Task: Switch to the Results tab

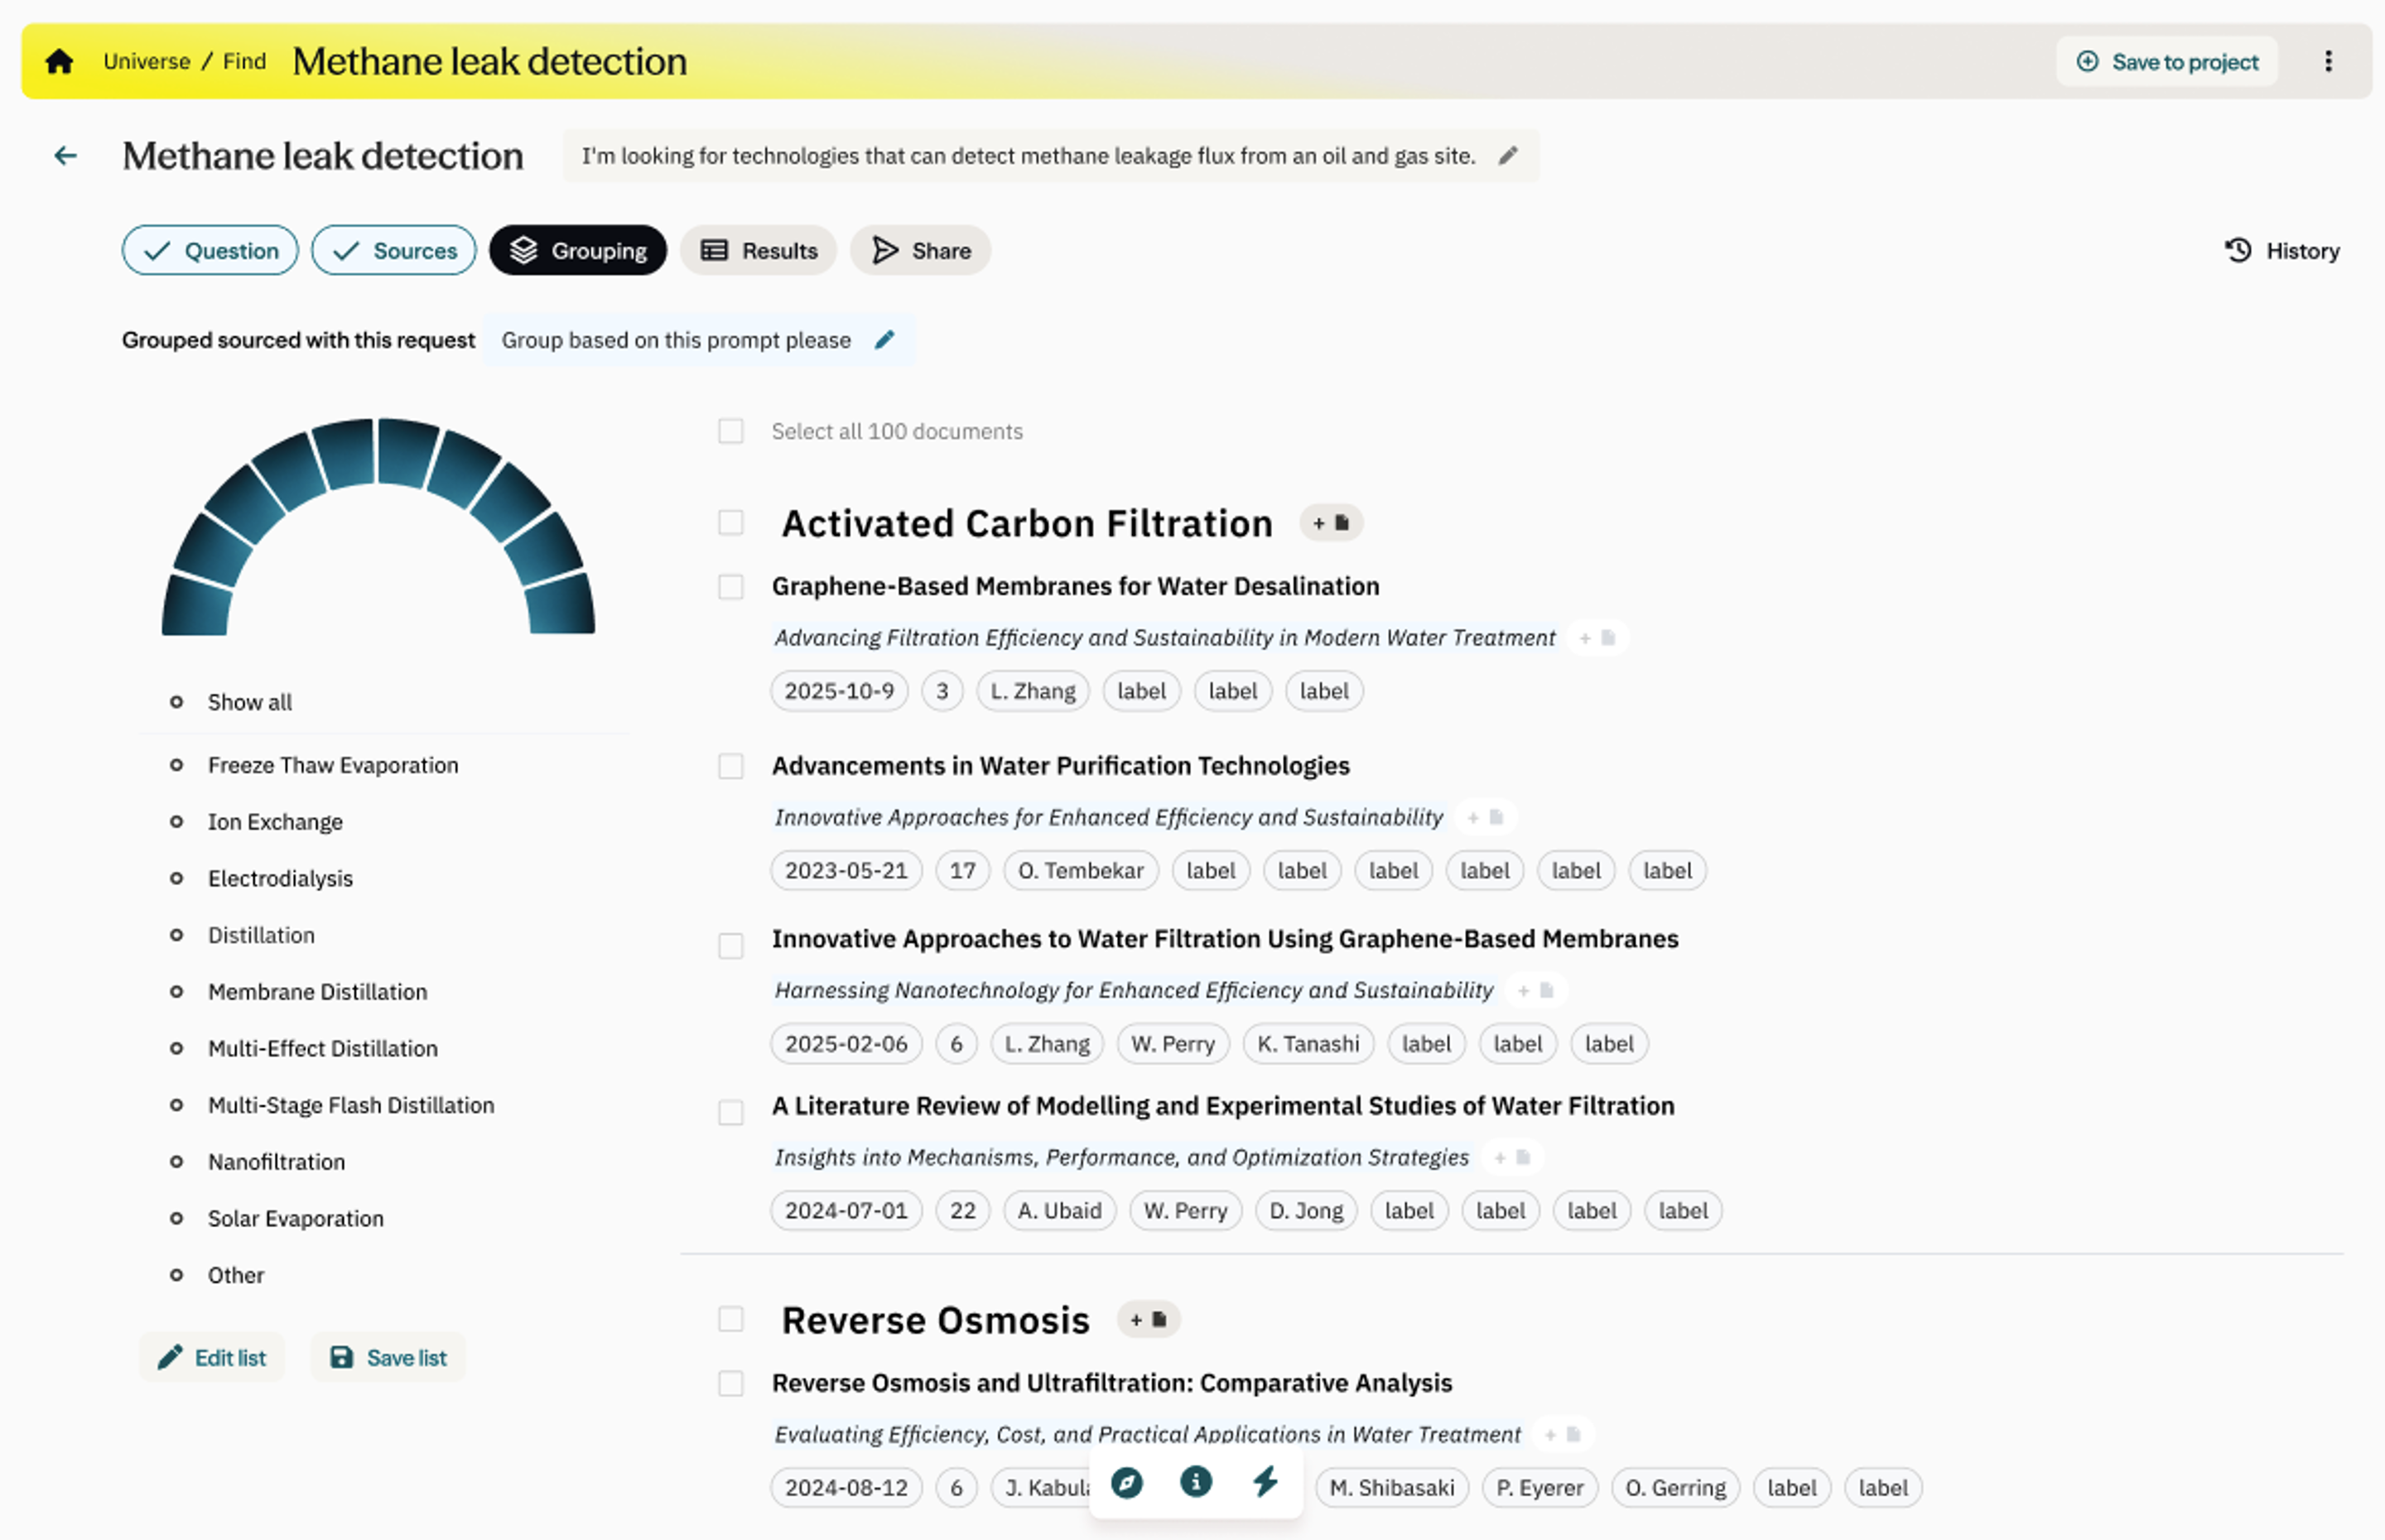Action: (759, 250)
